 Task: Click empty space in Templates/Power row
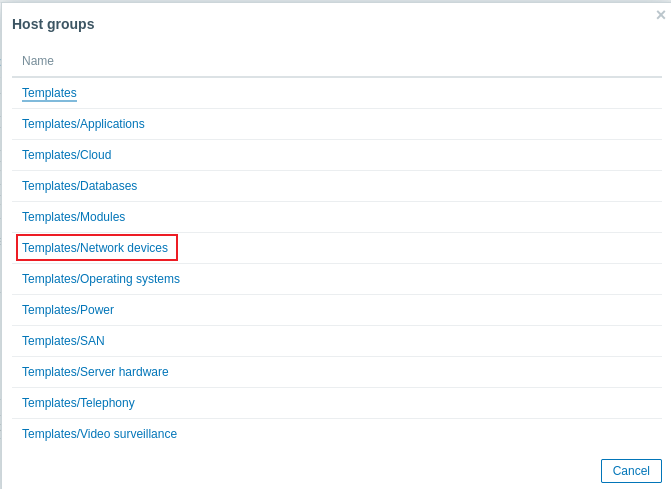click(x=385, y=310)
